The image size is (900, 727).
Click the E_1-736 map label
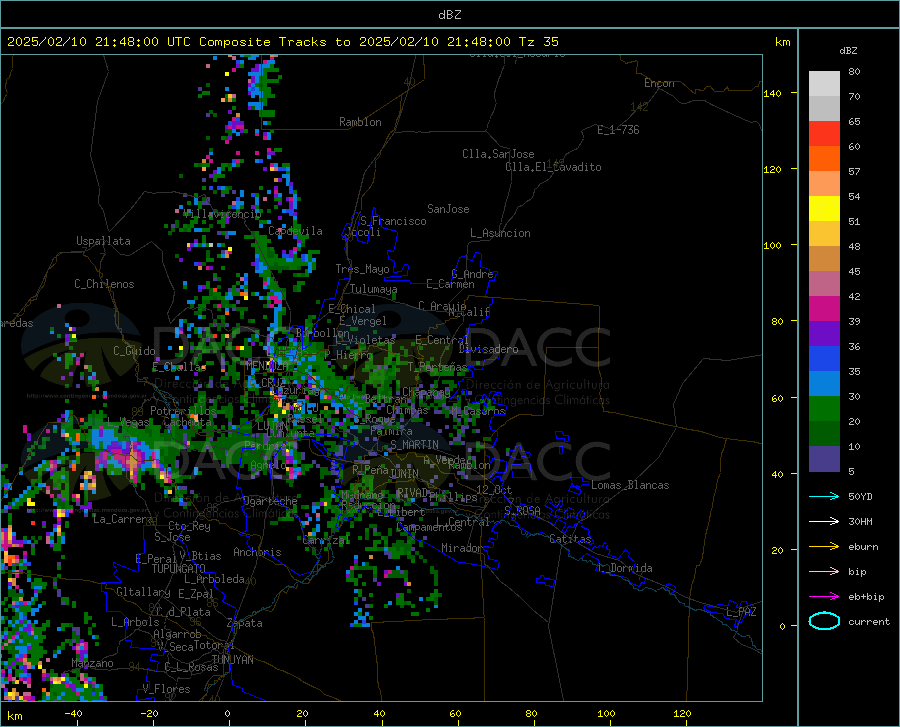pos(618,130)
